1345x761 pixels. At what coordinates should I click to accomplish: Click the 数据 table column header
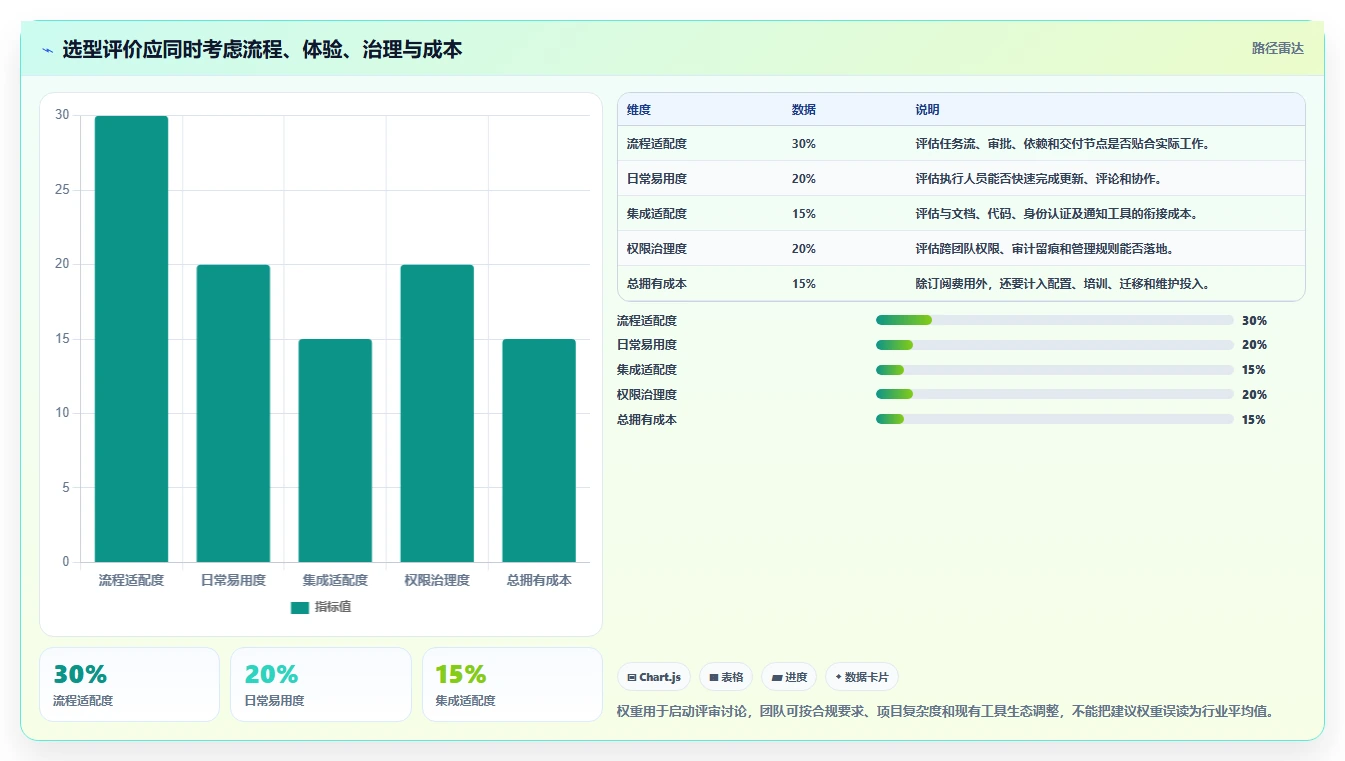tap(804, 110)
